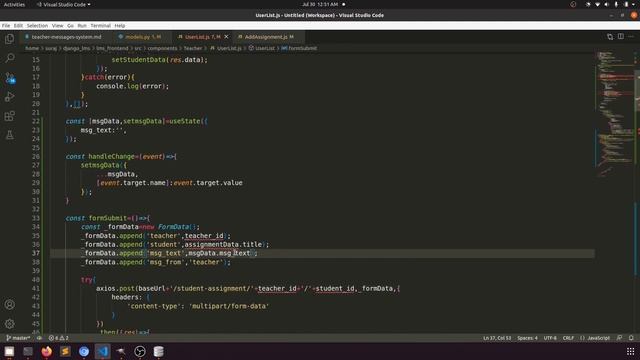The width and height of the screenshot is (640, 360).
Task: Open the Wi-Fi network indicator
Action: coord(598,4)
